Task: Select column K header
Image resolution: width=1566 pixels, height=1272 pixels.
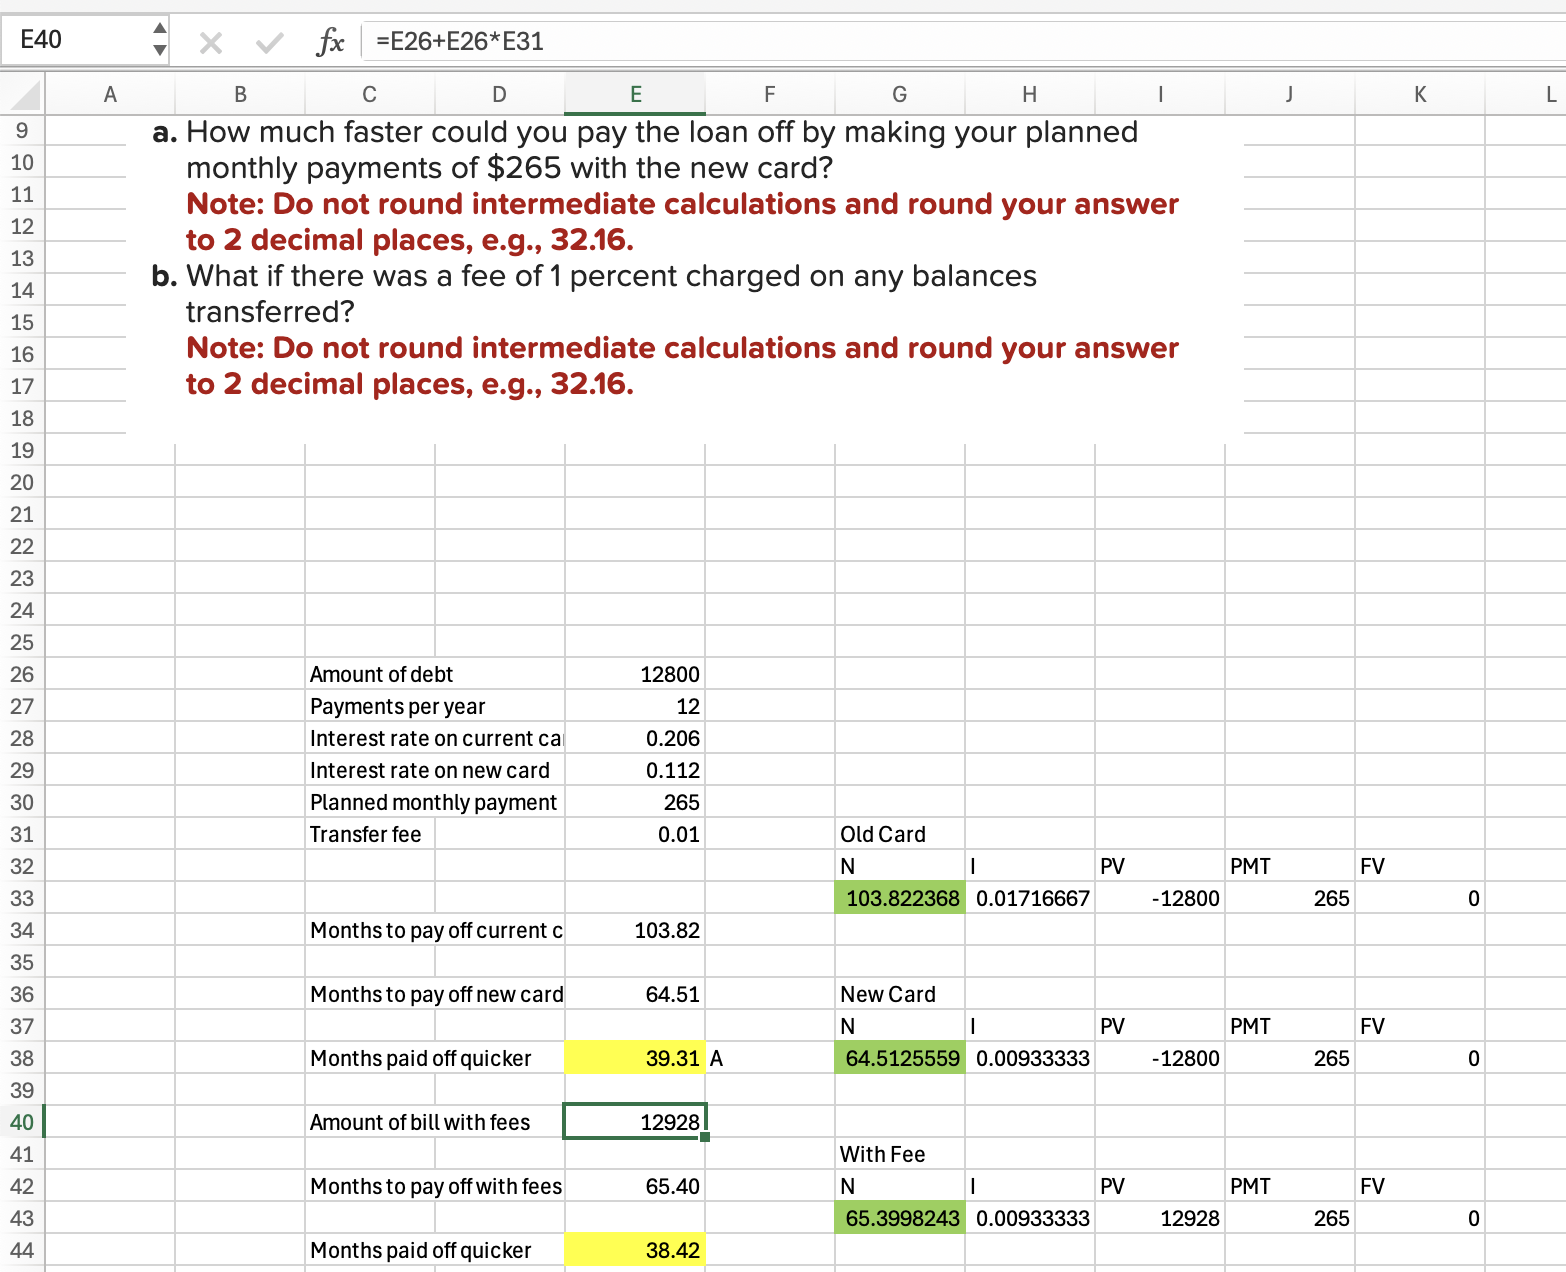Action: click(1420, 95)
